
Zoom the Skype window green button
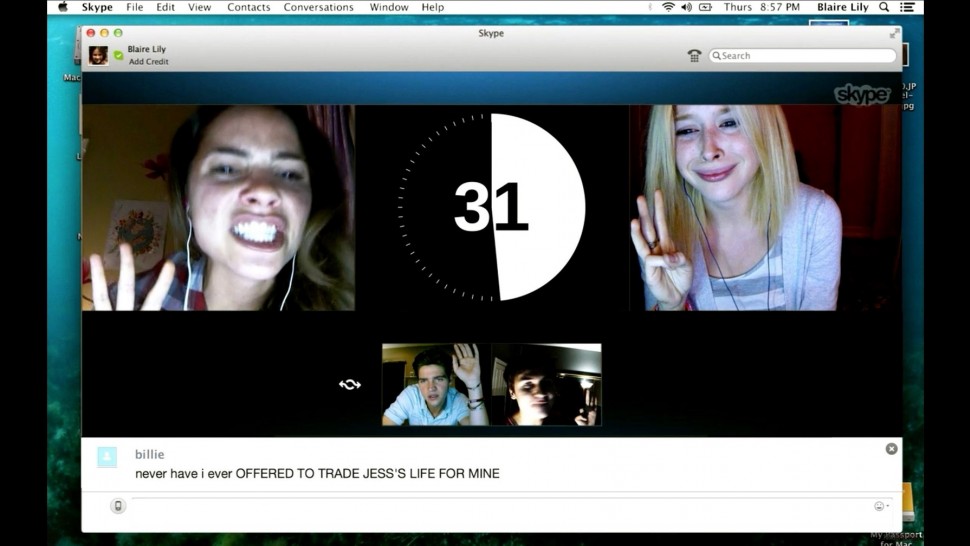pos(118,33)
